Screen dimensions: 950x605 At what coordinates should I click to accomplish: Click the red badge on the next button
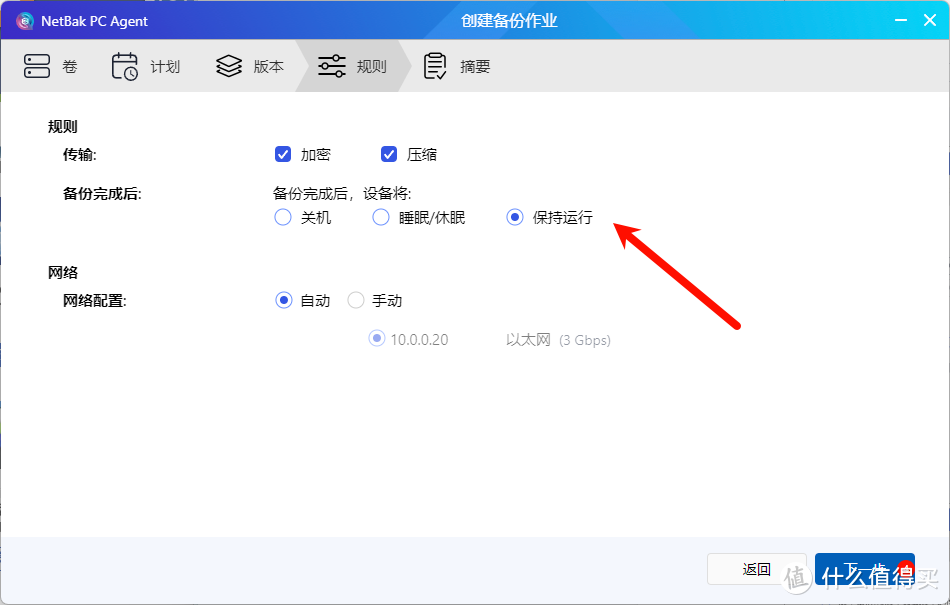(904, 566)
